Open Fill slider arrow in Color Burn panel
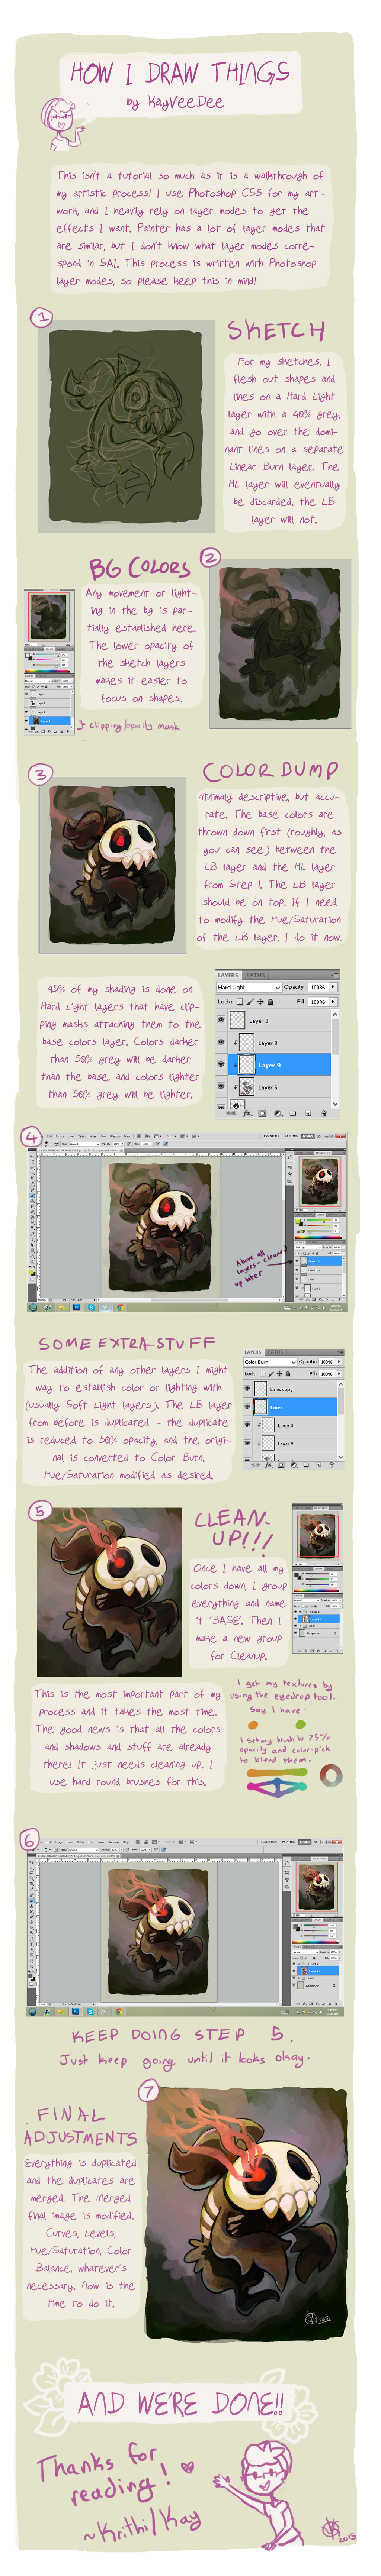The width and height of the screenshot is (381, 2576). click(x=339, y=1374)
